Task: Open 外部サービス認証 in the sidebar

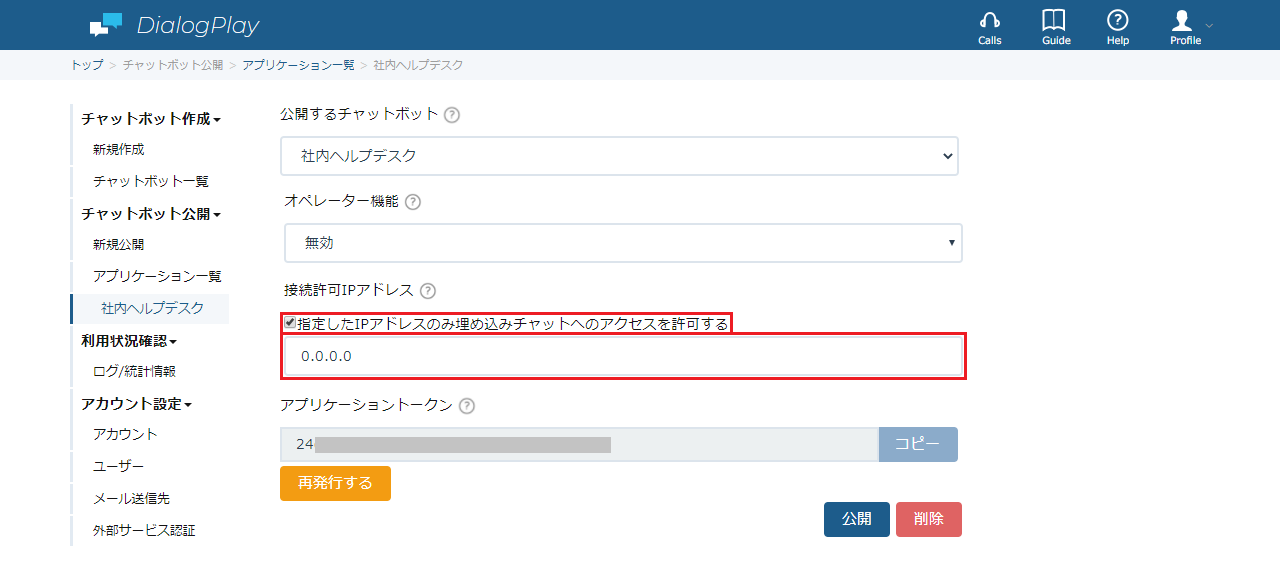Action: (144, 531)
